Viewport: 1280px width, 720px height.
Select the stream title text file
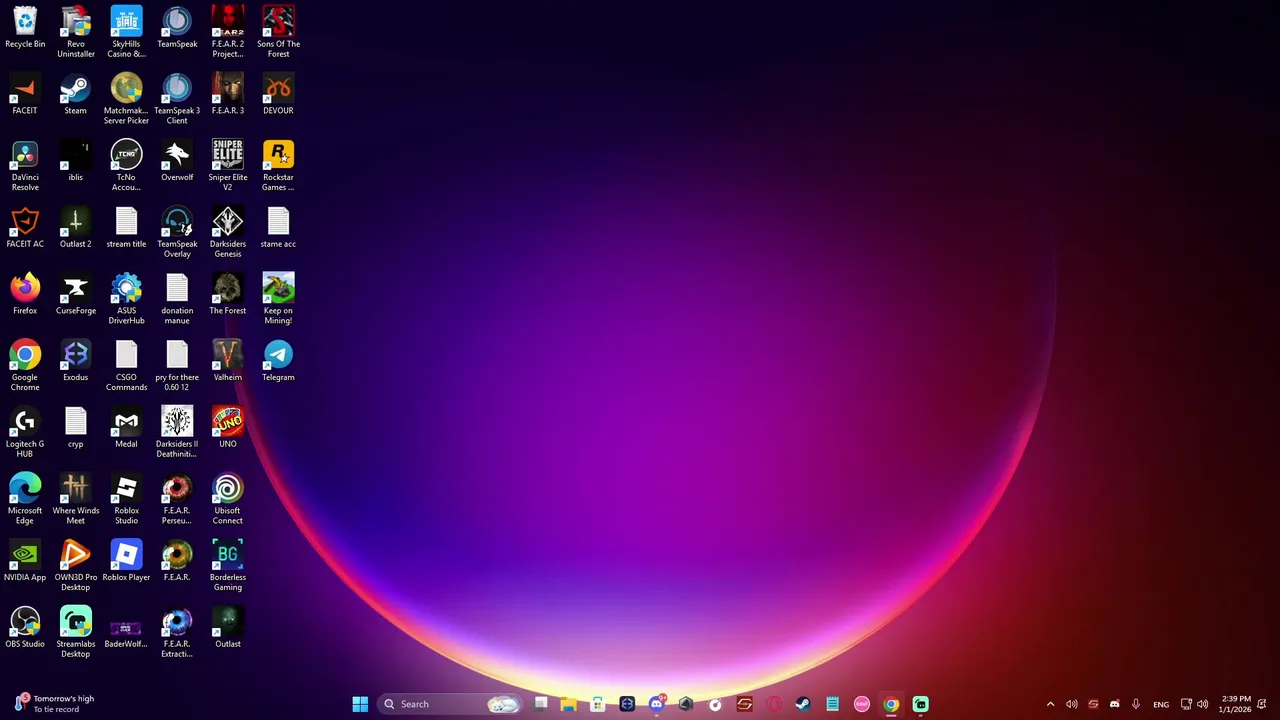[x=126, y=228]
